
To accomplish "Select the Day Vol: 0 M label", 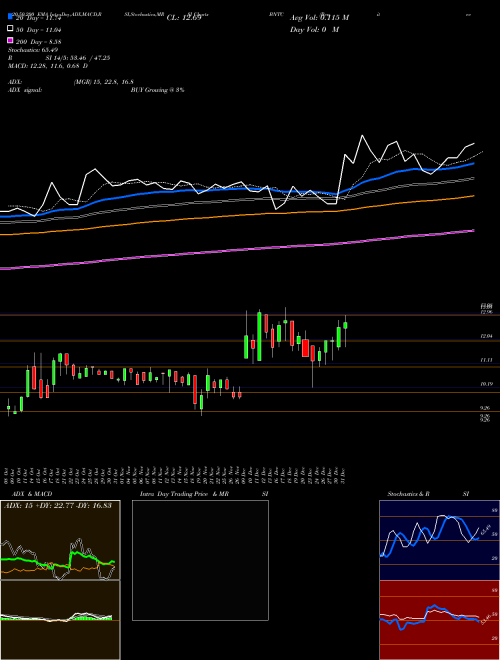I will [x=314, y=29].
